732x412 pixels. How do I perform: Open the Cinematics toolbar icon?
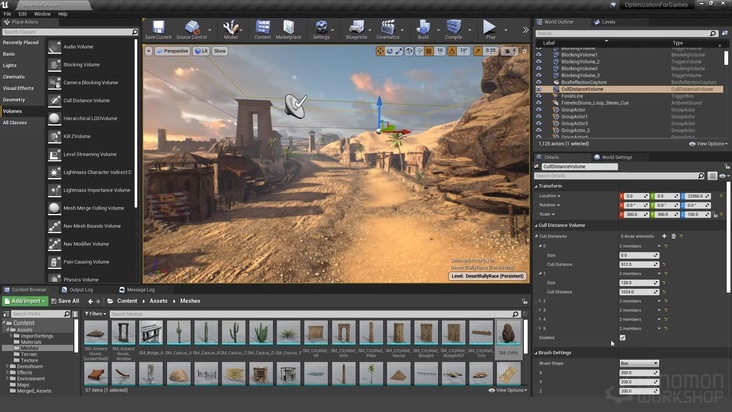pyautogui.click(x=388, y=29)
